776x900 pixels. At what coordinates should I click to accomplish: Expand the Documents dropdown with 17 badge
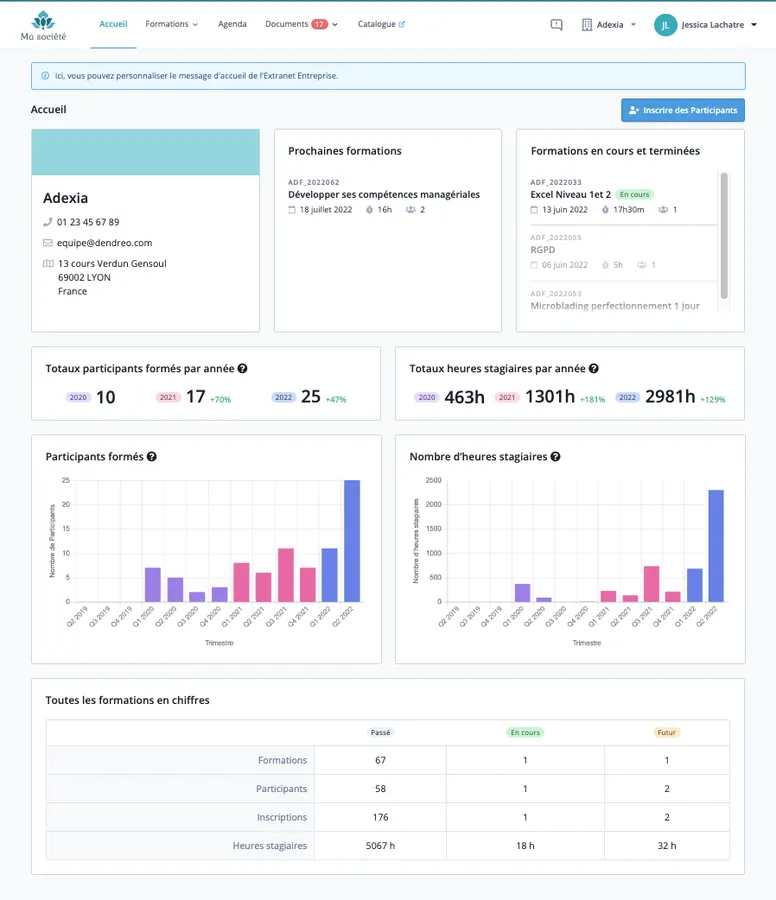click(301, 24)
